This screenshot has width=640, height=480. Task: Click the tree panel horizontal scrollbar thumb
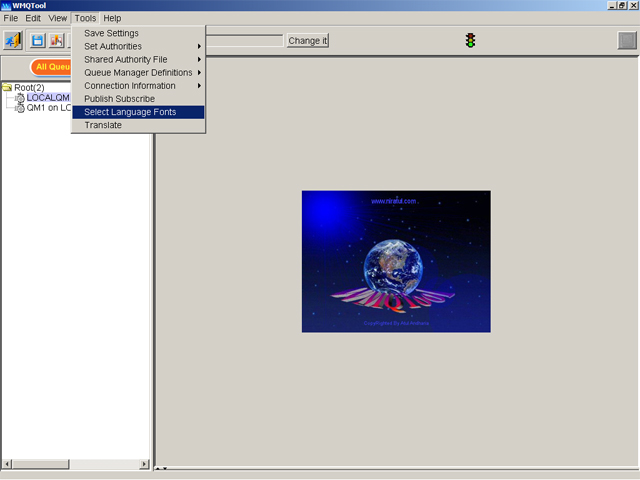(x=40, y=464)
